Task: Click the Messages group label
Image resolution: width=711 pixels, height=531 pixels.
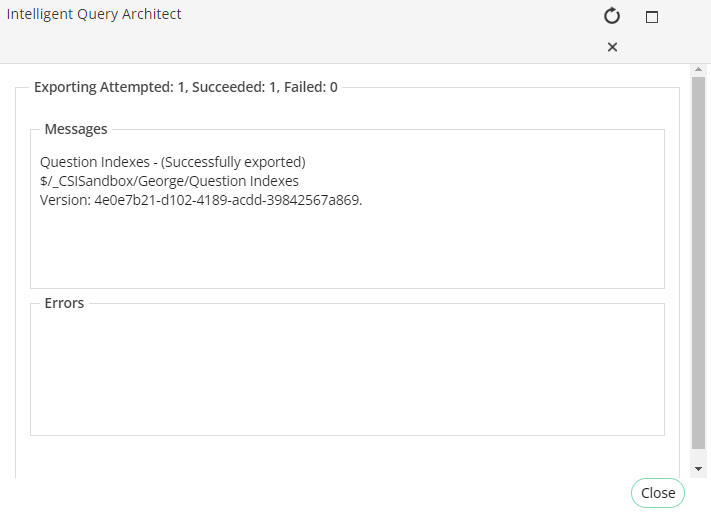Action: (x=76, y=129)
